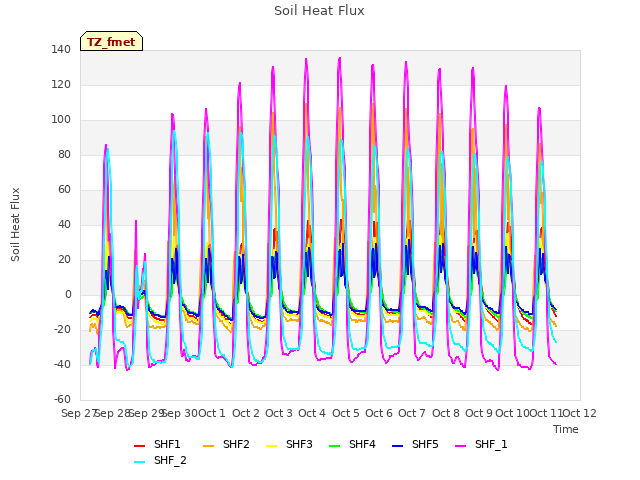Click the Oct 5 x-axis label
This screenshot has height=480, width=640.
coord(346,413)
